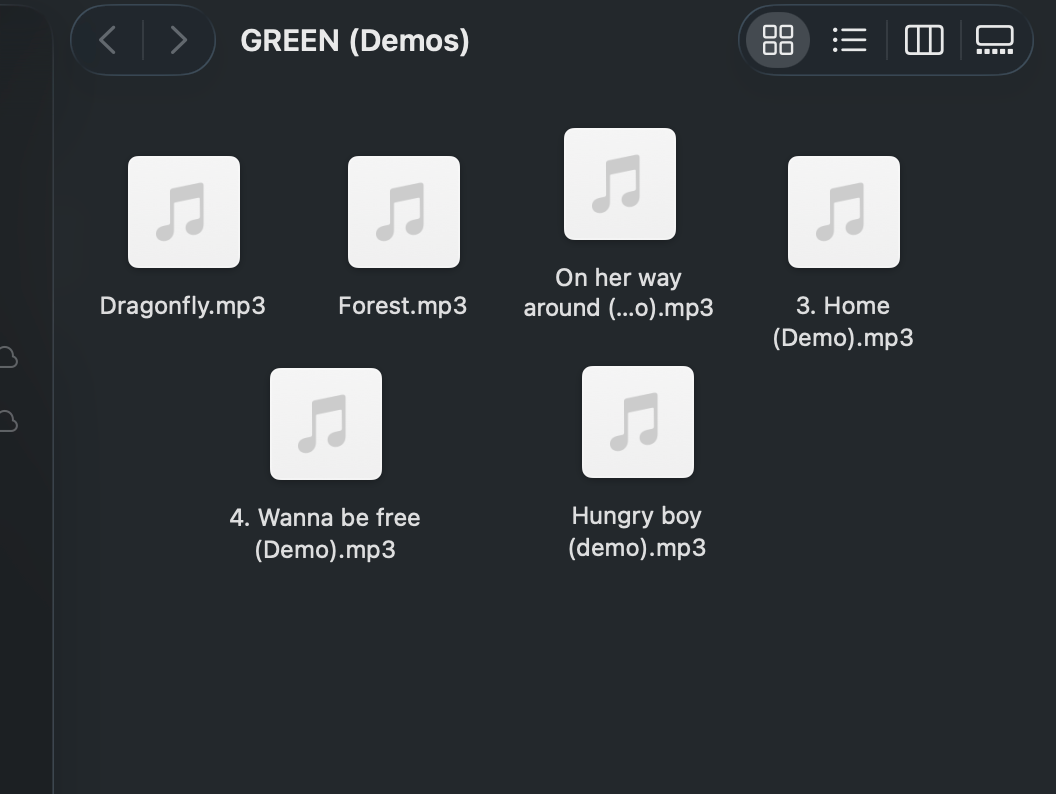Image resolution: width=1056 pixels, height=794 pixels.
Task: Go back to the previous folder
Action: click(107, 40)
